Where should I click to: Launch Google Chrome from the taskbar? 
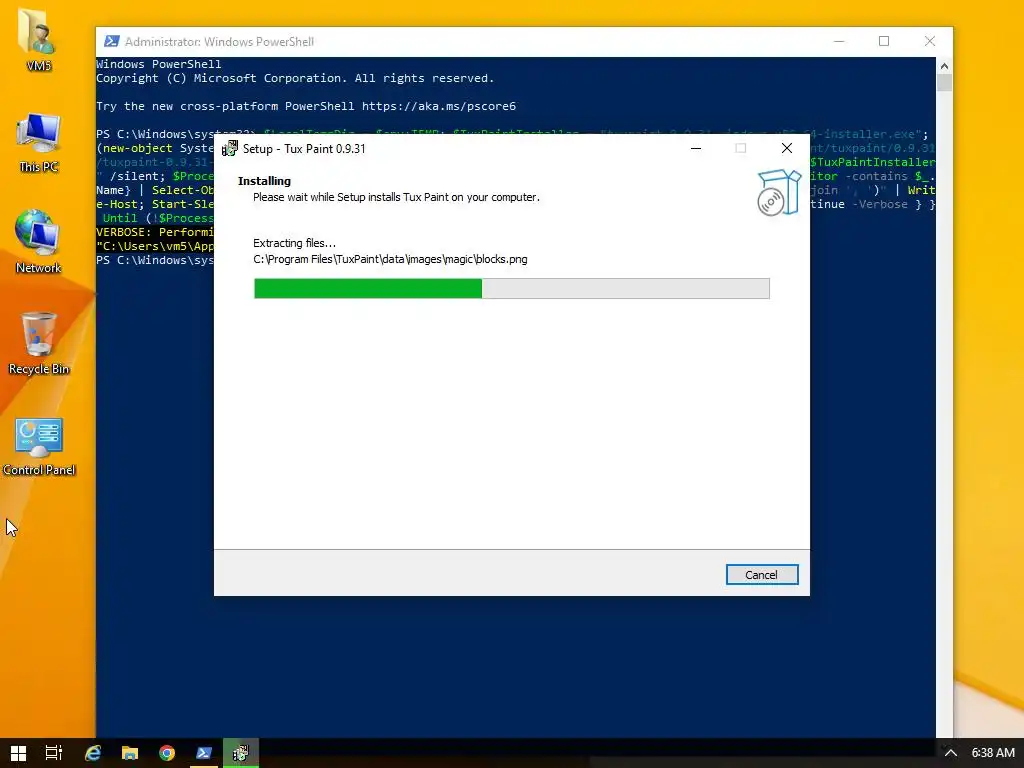point(167,753)
